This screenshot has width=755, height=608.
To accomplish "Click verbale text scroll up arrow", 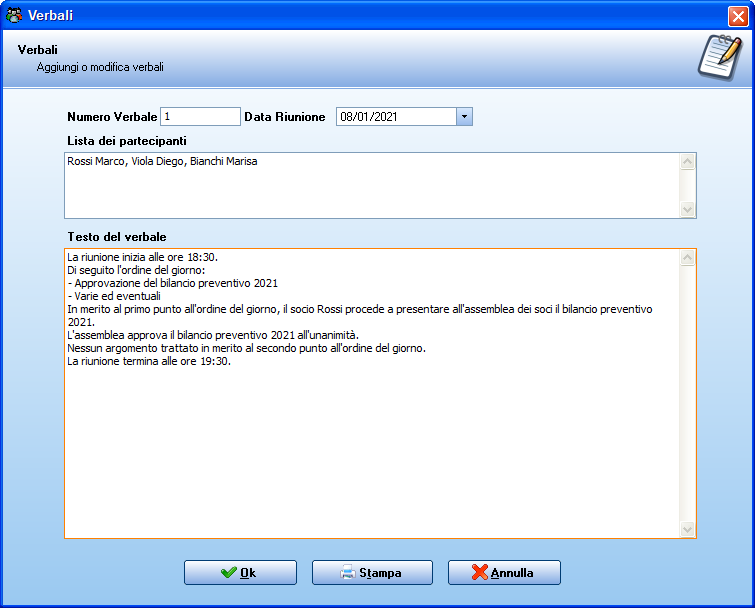I will coord(688,258).
